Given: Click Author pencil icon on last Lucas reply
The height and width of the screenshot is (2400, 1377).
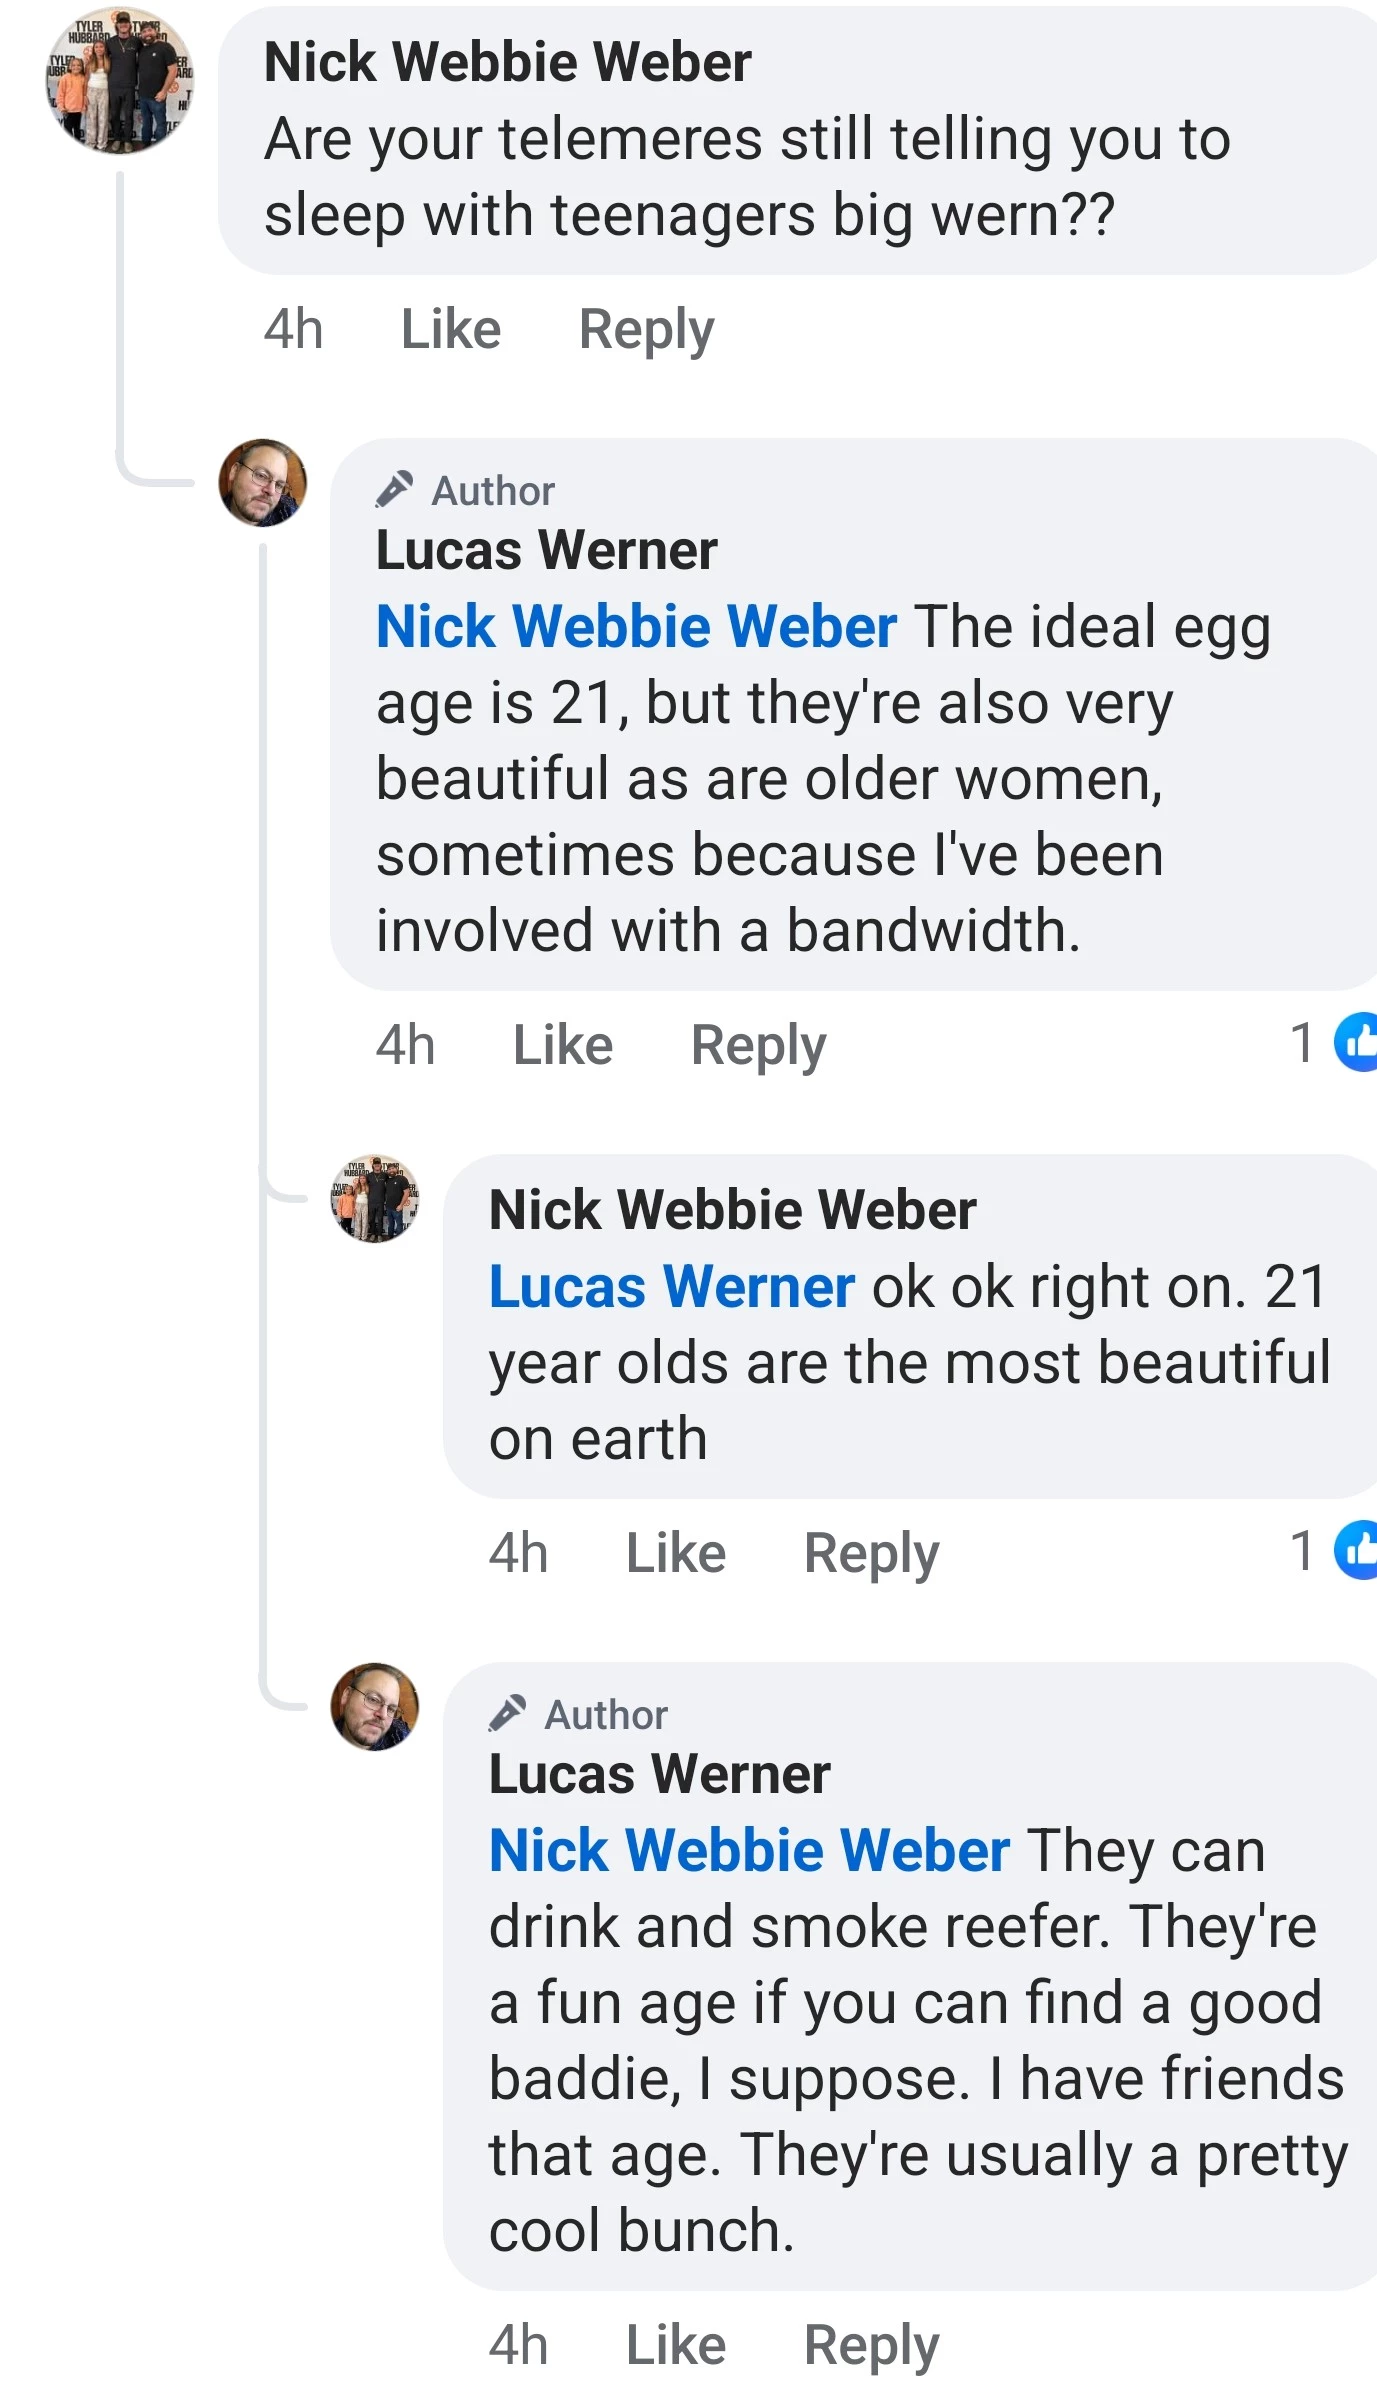Looking at the screenshot, I should [507, 1713].
